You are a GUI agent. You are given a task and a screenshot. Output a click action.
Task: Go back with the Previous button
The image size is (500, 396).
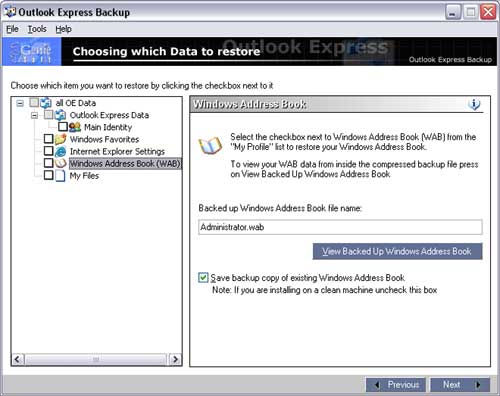click(x=396, y=385)
